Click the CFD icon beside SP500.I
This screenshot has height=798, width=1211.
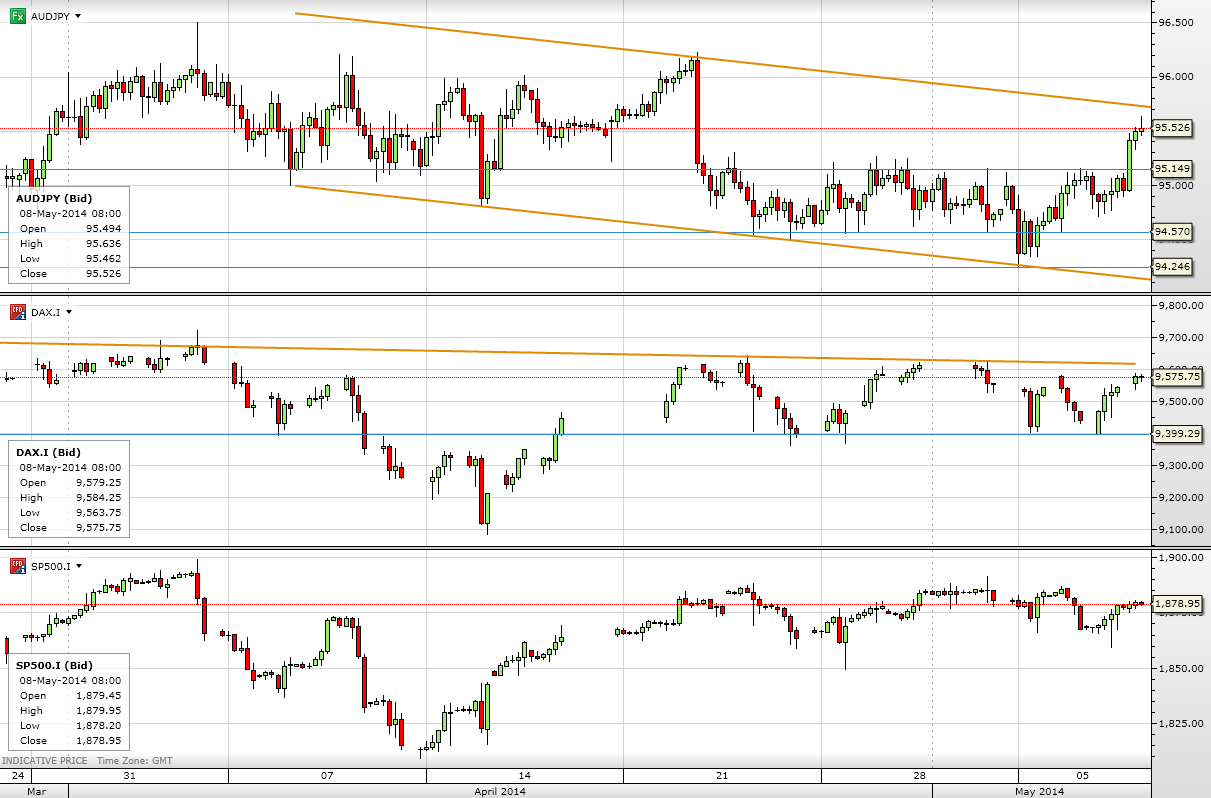point(17,566)
